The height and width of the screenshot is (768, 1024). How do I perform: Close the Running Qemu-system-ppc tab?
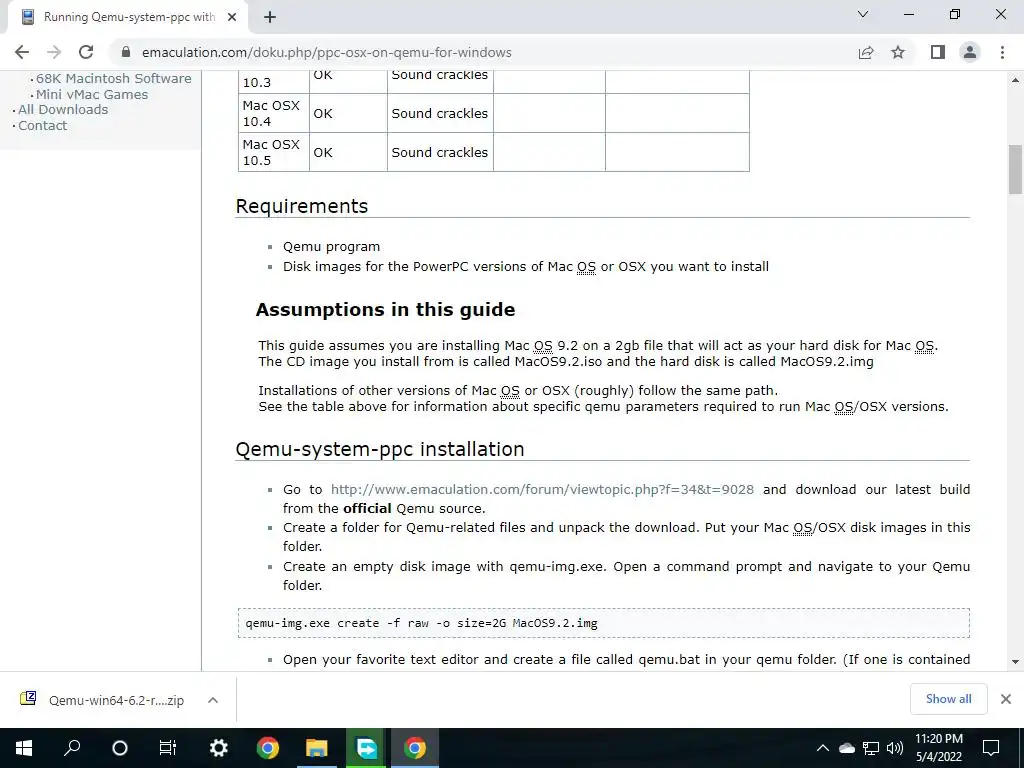click(x=232, y=17)
